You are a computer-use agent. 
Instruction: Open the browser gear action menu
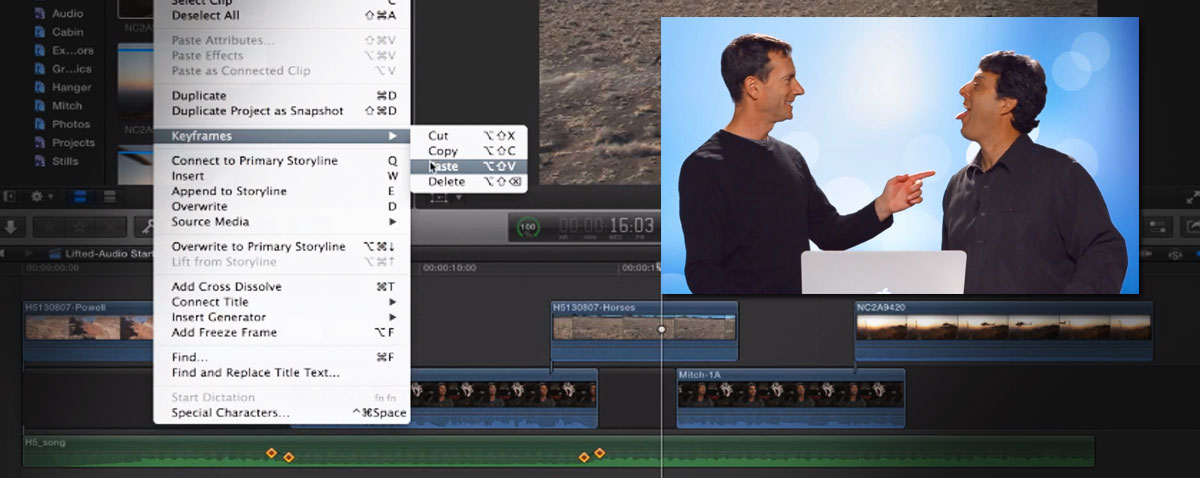42,197
